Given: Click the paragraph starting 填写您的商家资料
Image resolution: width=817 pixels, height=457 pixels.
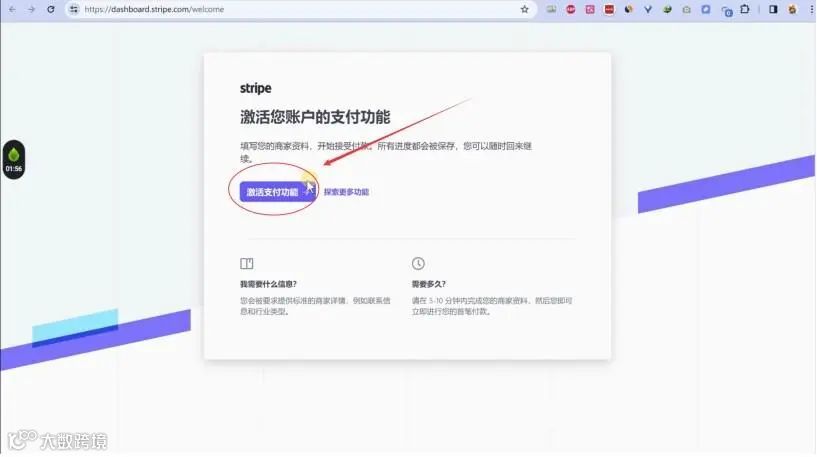Looking at the screenshot, I should [x=386, y=152].
